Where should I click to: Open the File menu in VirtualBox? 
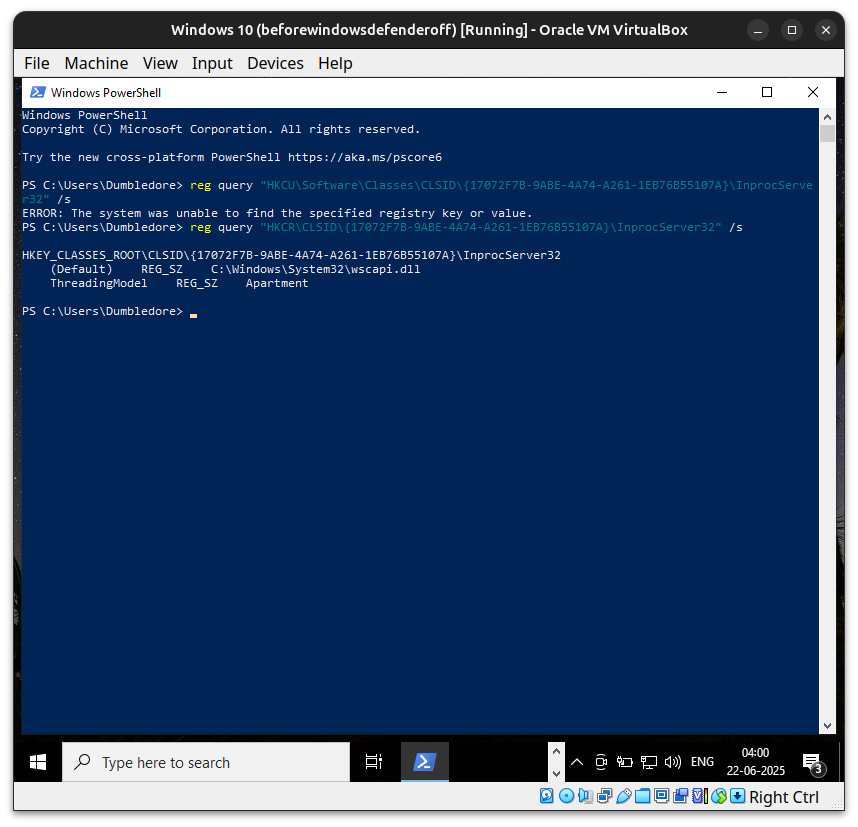(37, 63)
